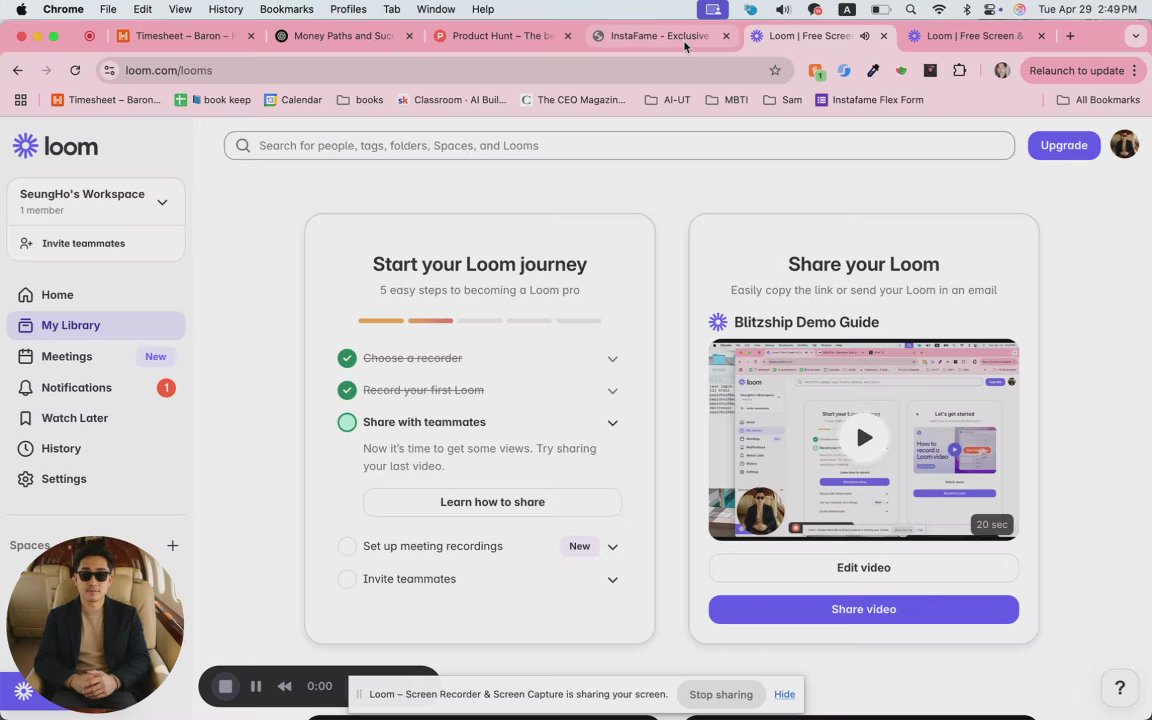The height and width of the screenshot is (720, 1152).
Task: Stop the Loom recording
Action: 226,686
